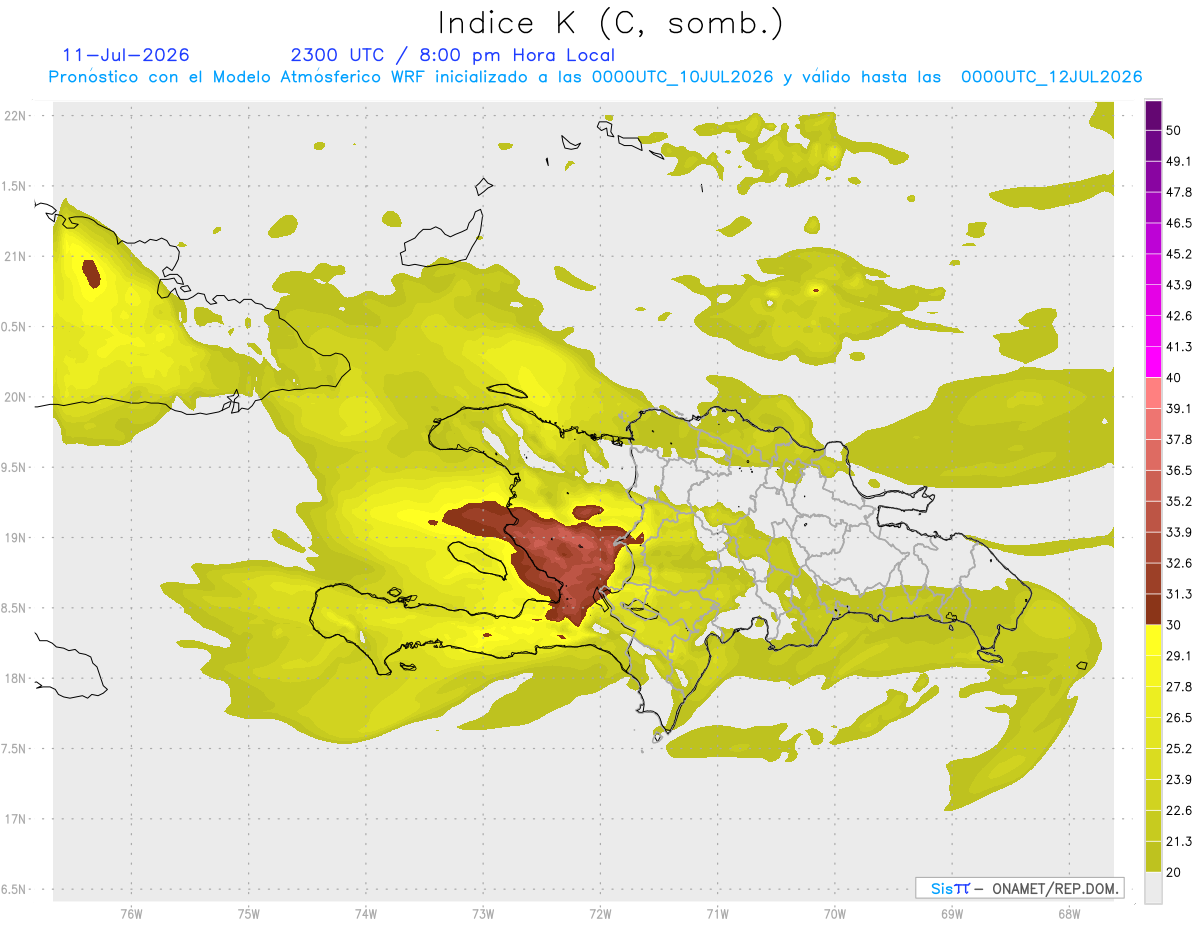Pick the colorbar swatch between 35.2 and 36.5
Viewport: 1200px width, 927px height.
[x=1154, y=486]
